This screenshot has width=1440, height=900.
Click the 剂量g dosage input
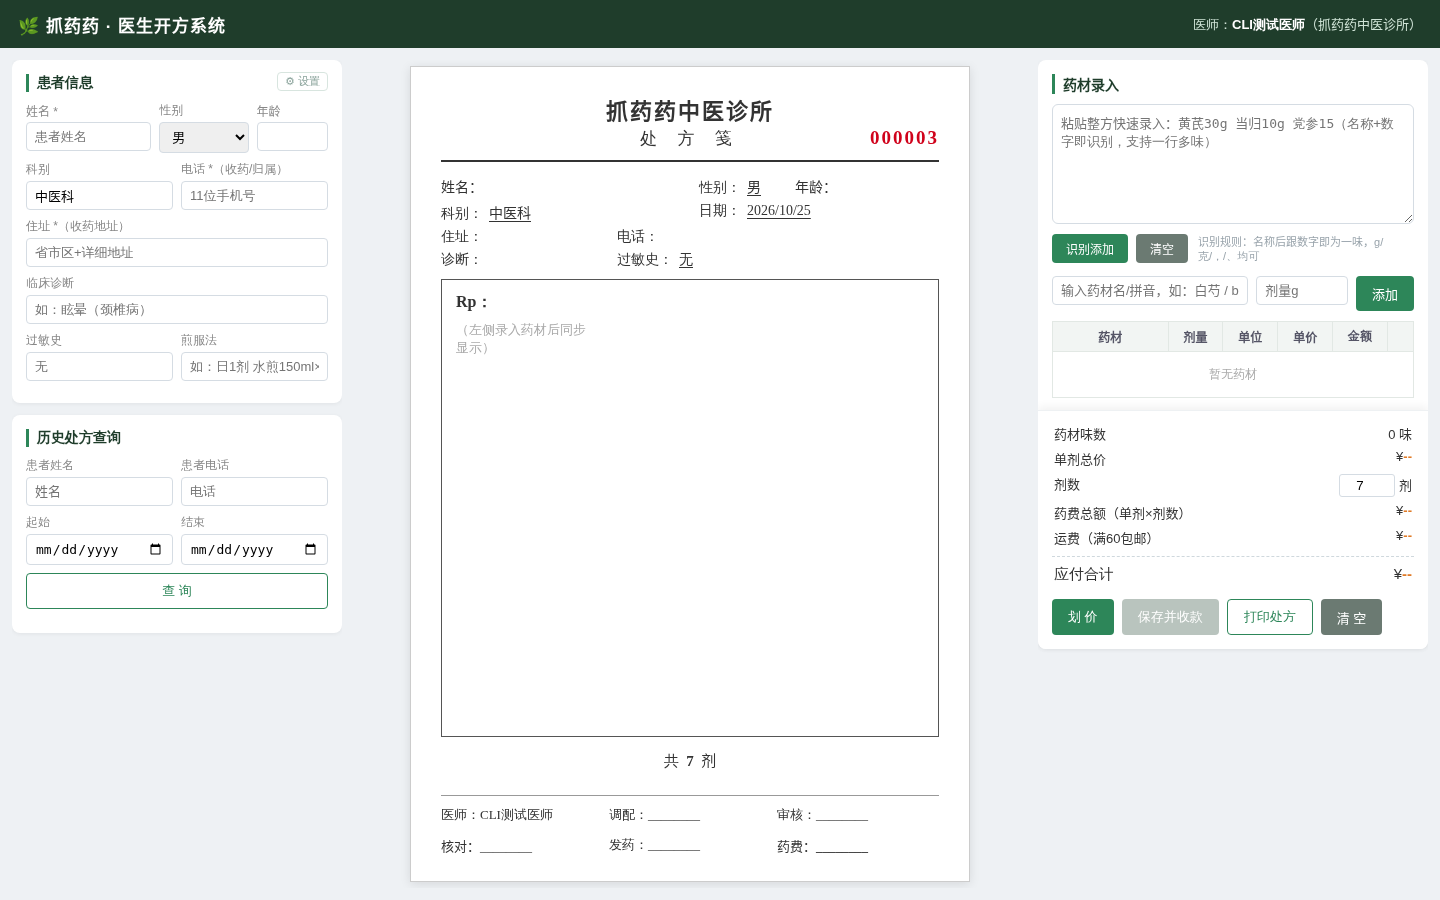[x=1302, y=291]
